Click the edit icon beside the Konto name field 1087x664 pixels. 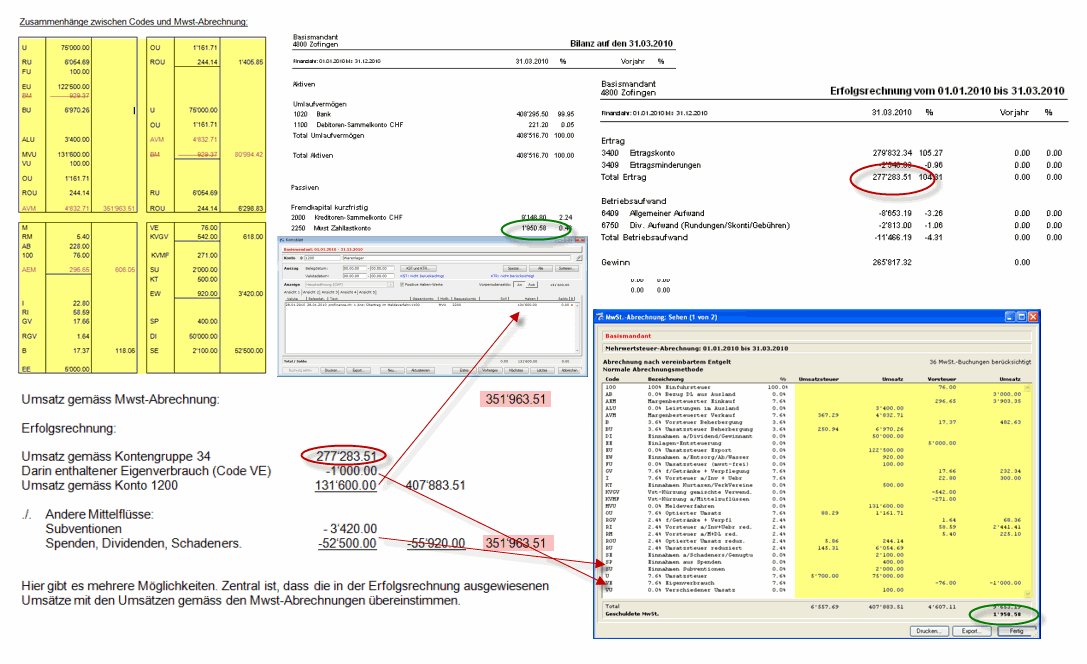[x=579, y=258]
